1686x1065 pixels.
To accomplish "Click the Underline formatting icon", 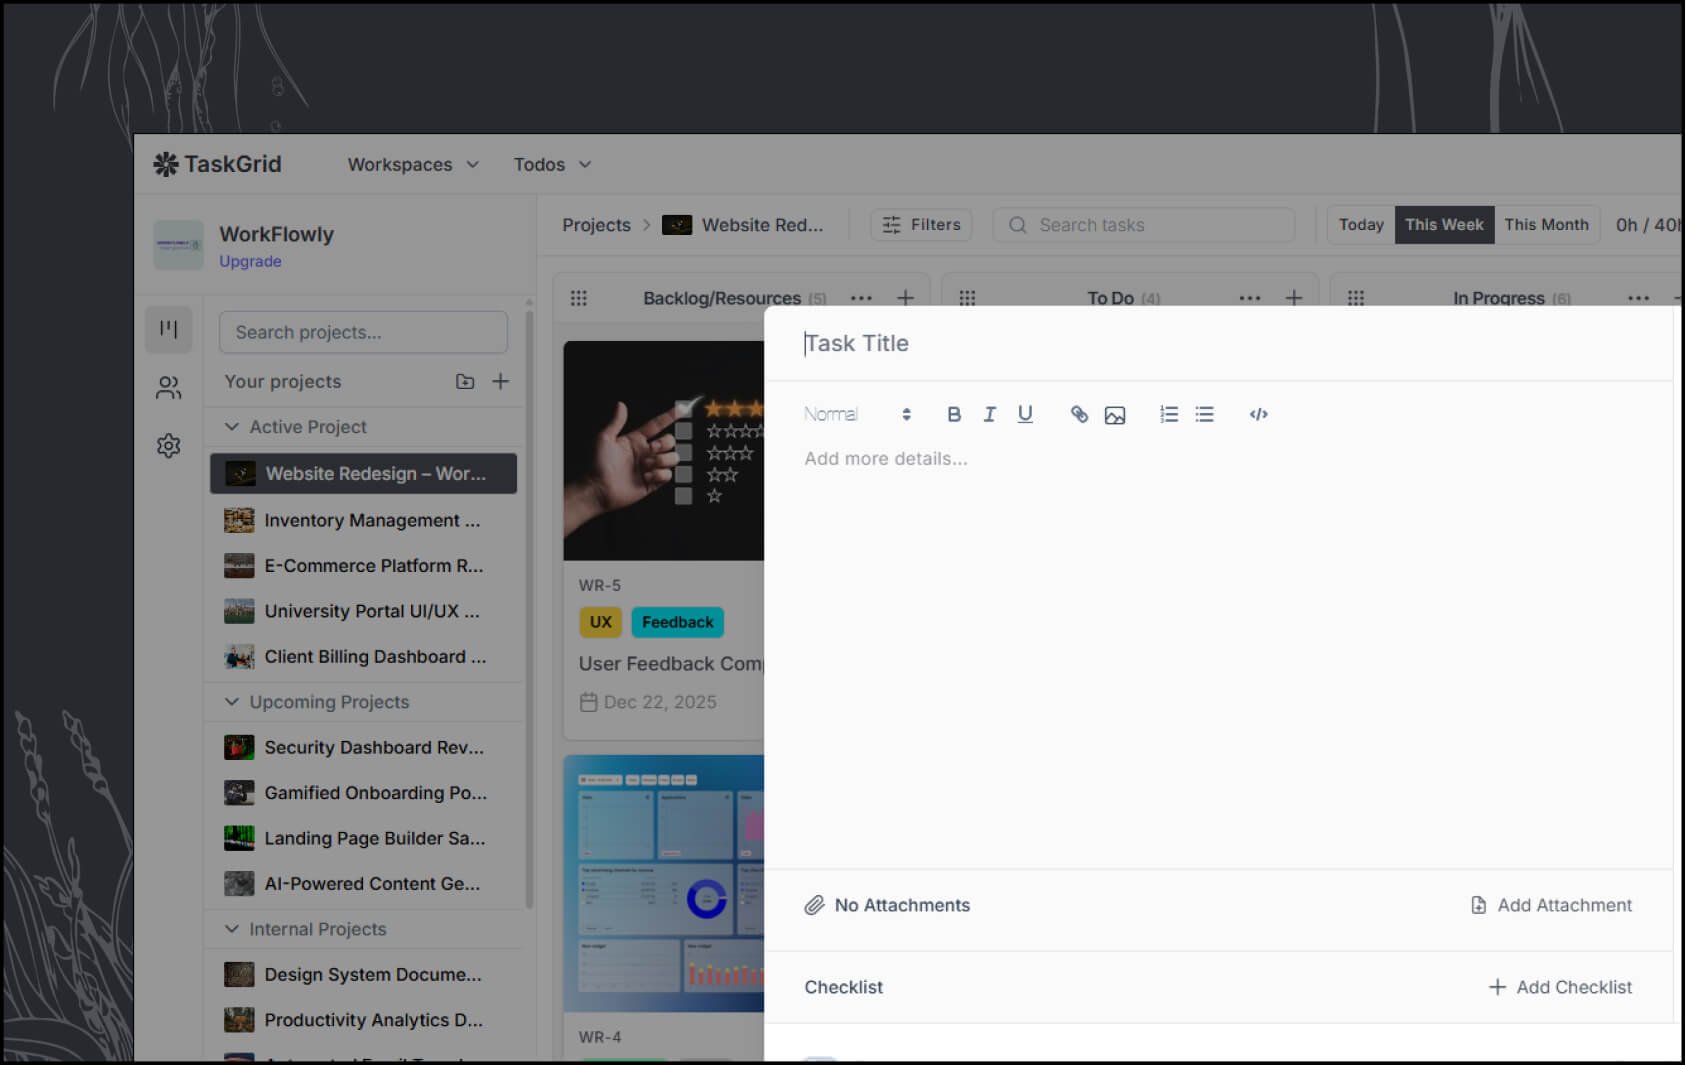I will (x=1024, y=414).
